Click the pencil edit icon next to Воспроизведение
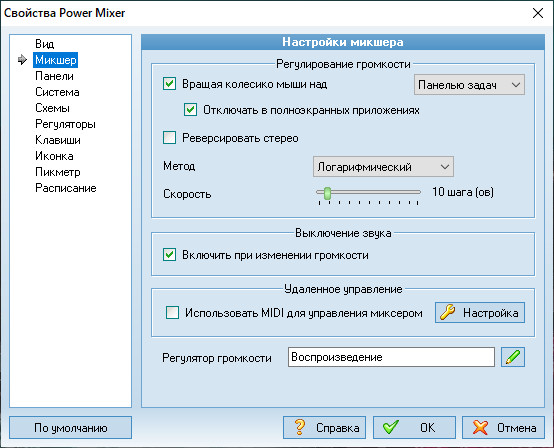 [513, 357]
